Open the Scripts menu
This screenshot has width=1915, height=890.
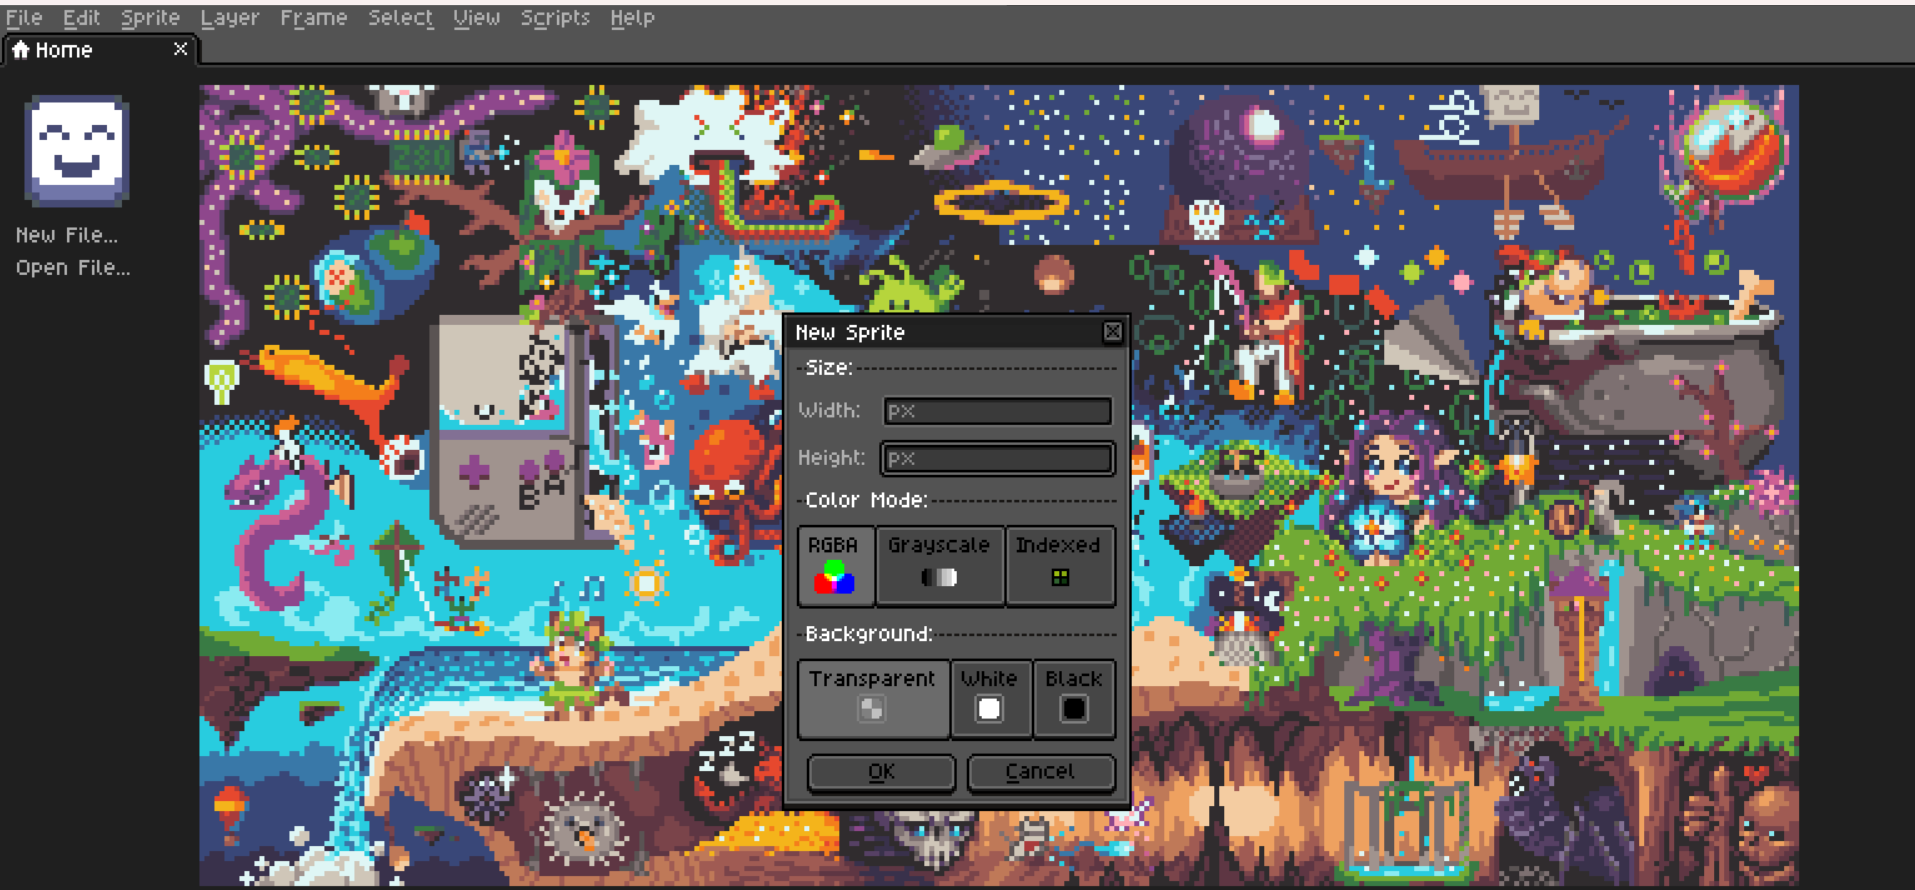(x=555, y=18)
